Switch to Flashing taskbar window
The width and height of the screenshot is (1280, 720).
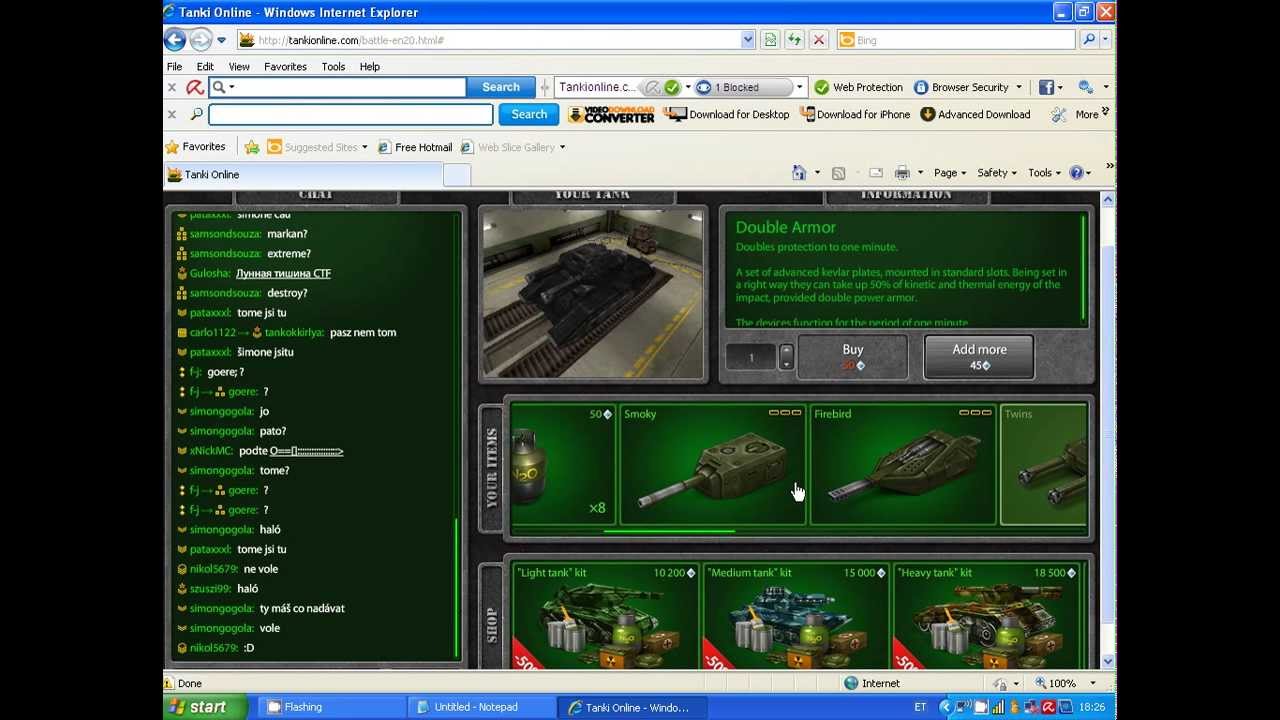(x=333, y=707)
